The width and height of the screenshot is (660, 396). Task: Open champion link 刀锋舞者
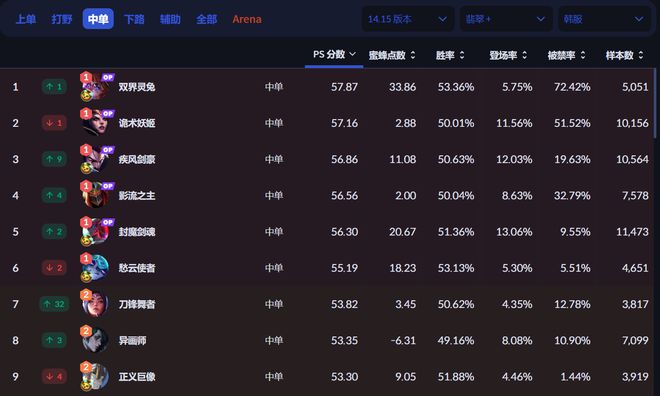[x=137, y=304]
